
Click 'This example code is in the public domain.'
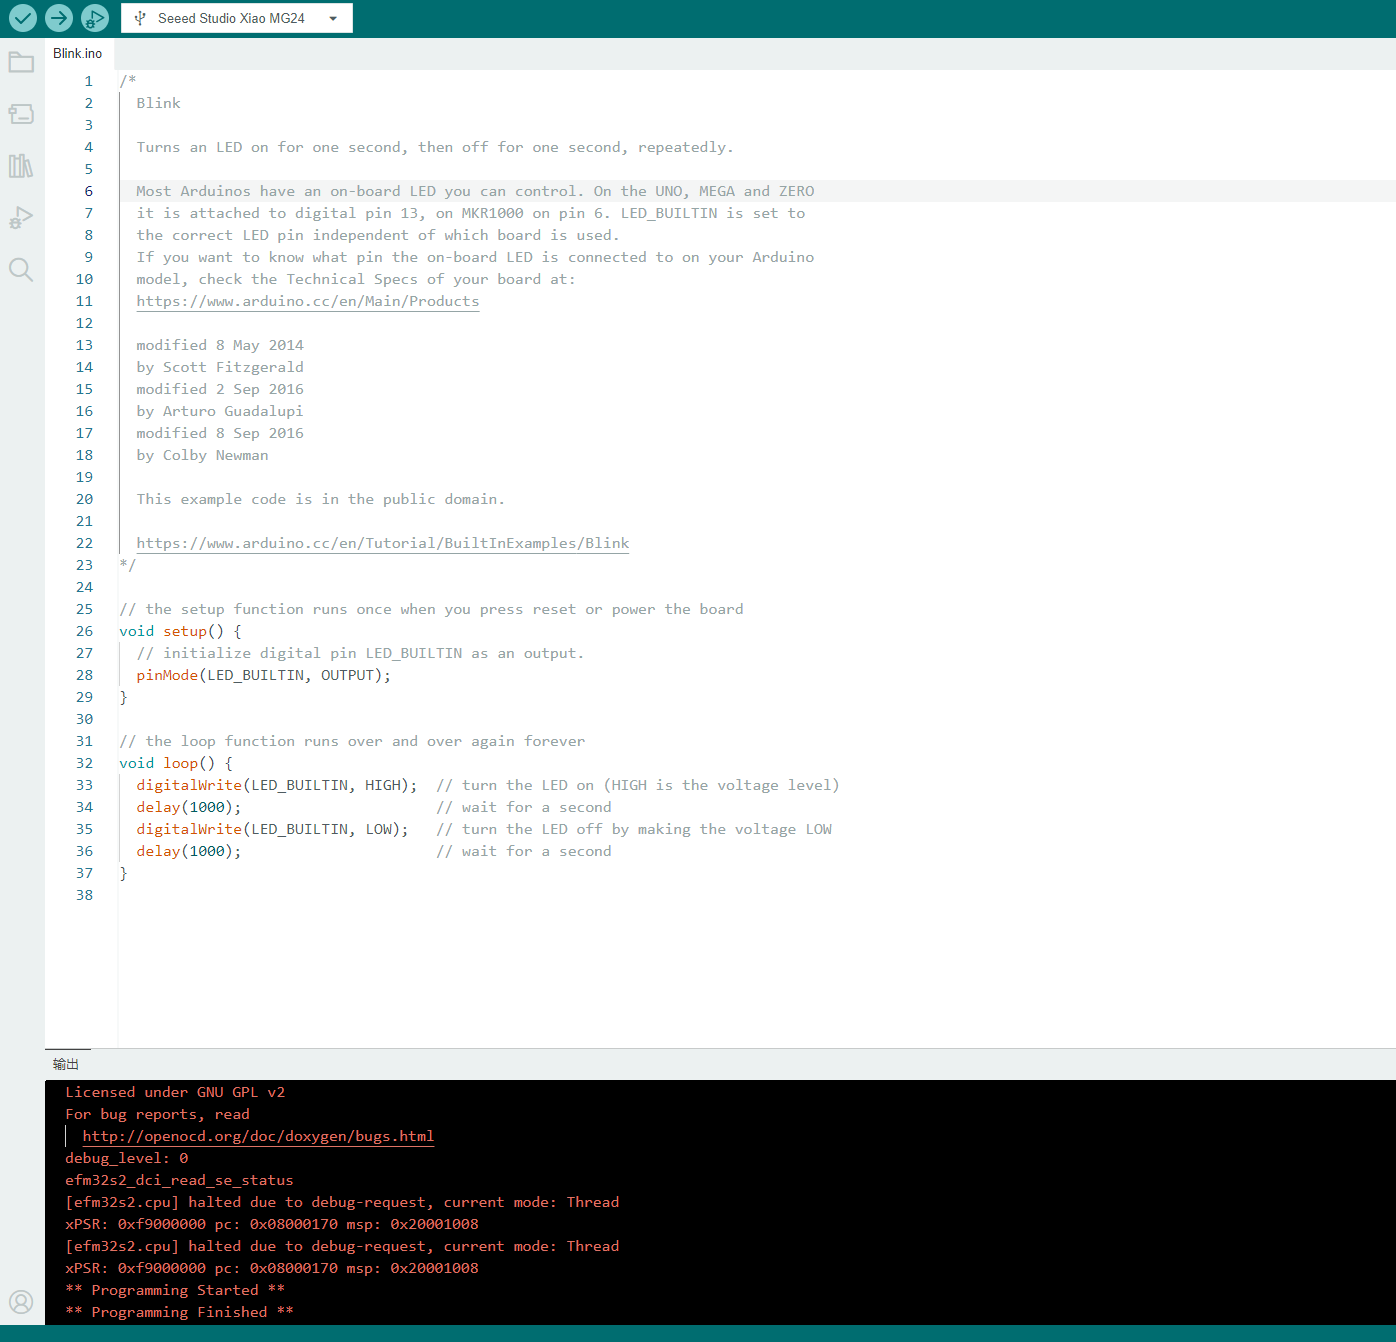[321, 499]
